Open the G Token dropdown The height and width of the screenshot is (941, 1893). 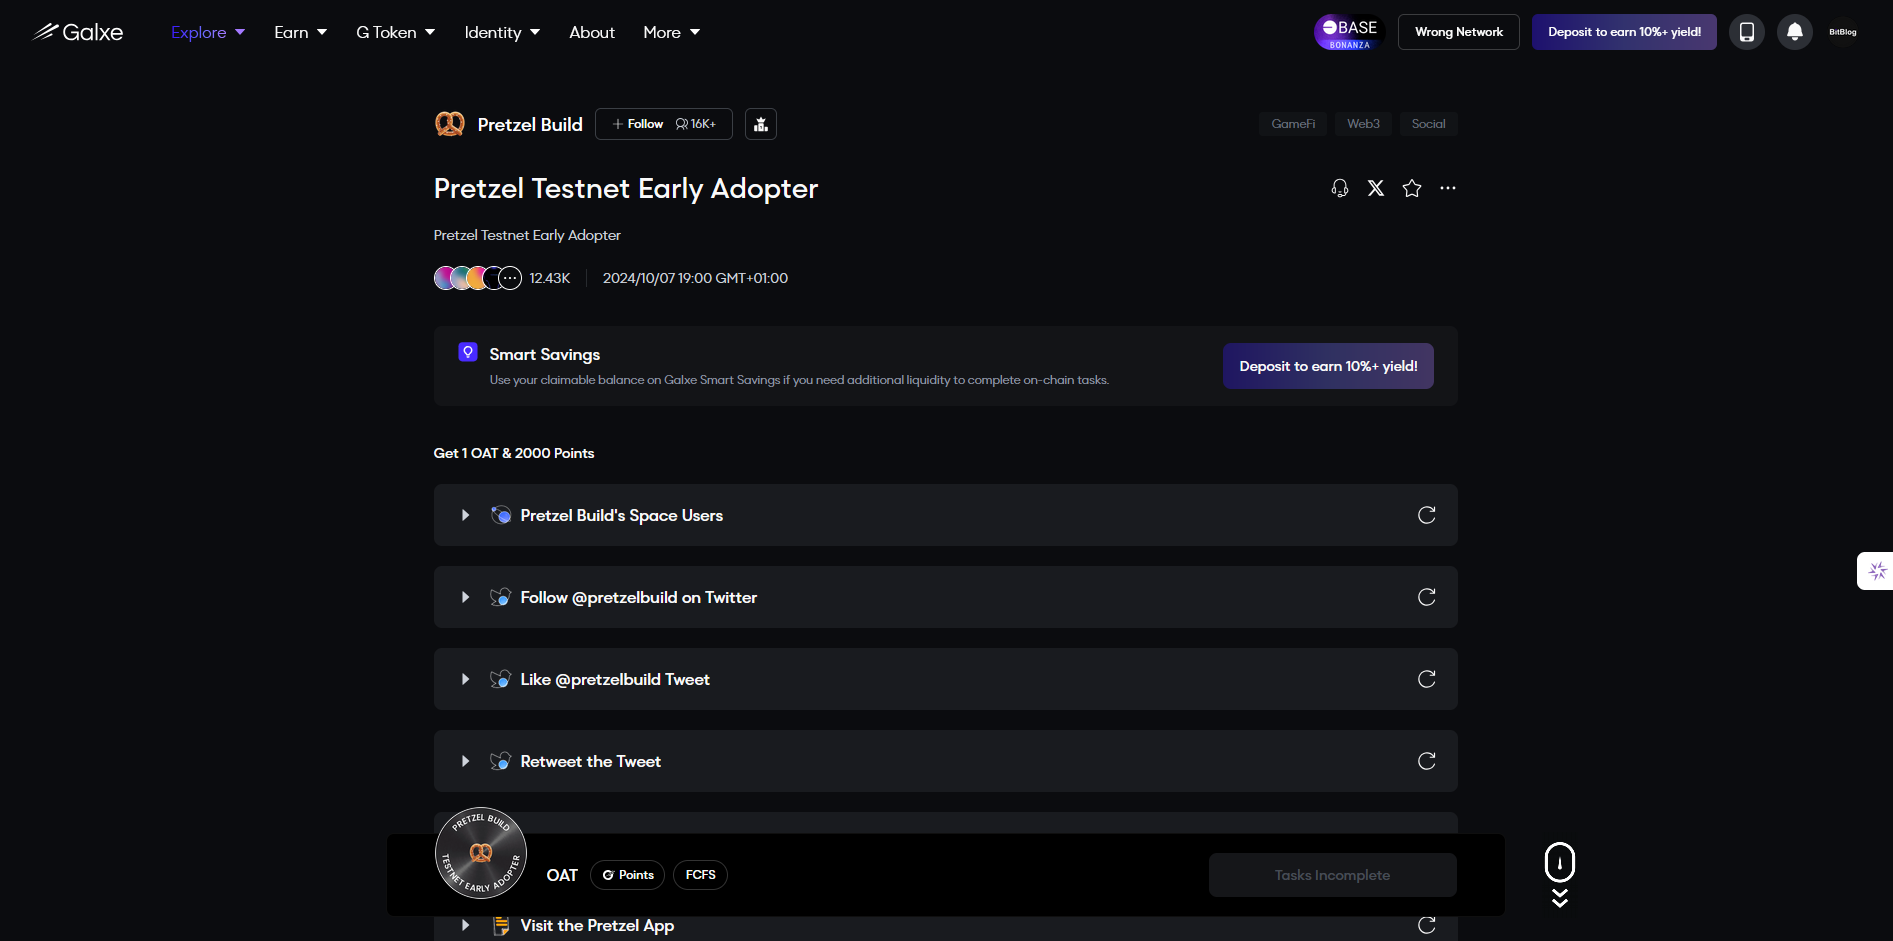point(395,32)
